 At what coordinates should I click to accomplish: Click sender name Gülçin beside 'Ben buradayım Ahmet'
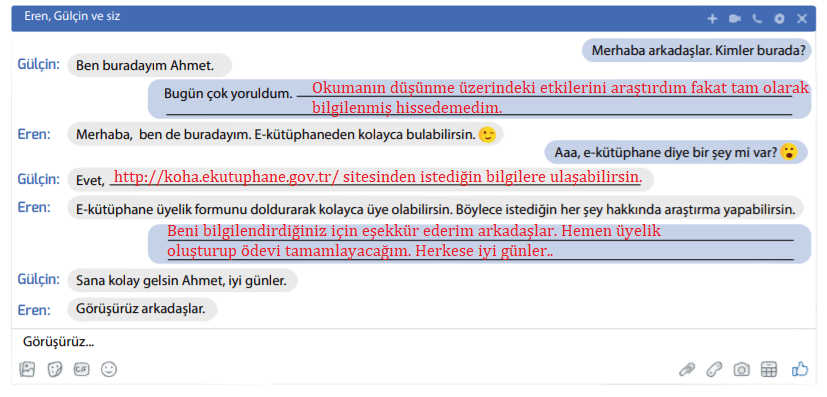pos(39,65)
